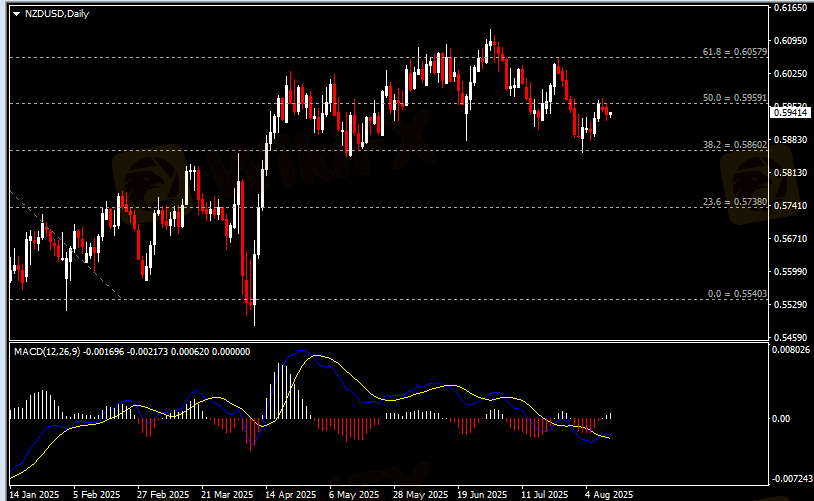Screen dimensions: 814x501
Task: Click the -0.007243 MACD scale value
Action: tap(791, 478)
